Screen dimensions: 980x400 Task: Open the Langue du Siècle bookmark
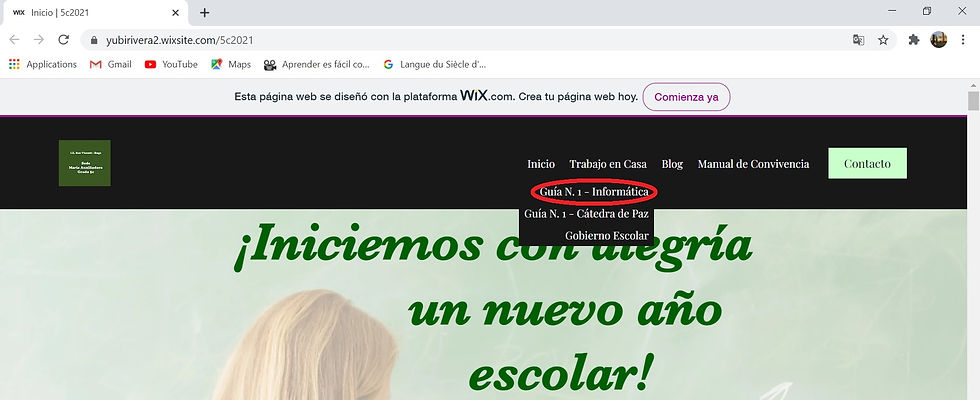434,64
